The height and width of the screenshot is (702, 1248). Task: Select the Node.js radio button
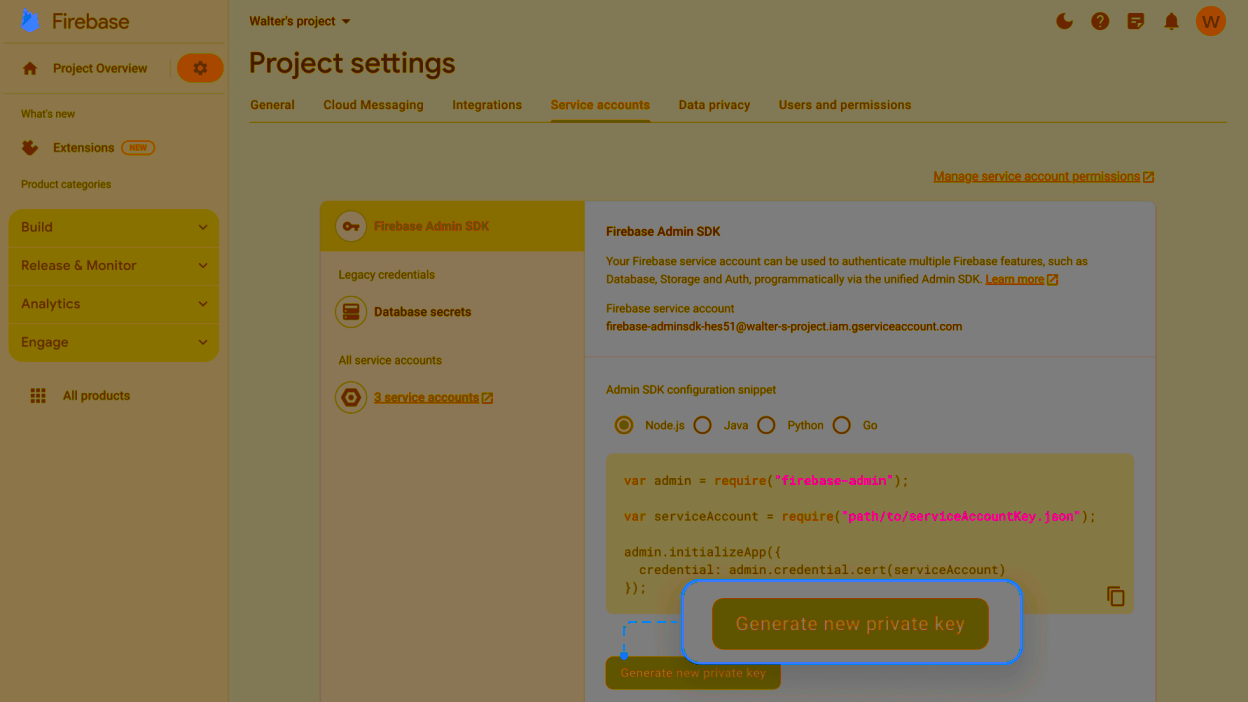click(x=624, y=425)
